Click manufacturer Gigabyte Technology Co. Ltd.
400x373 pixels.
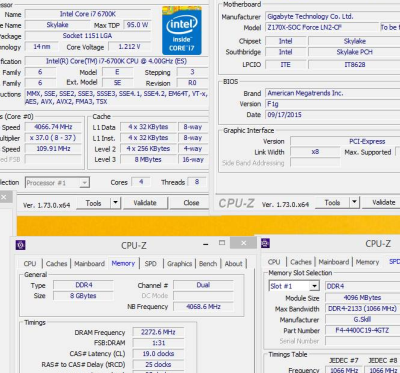[x=333, y=16]
